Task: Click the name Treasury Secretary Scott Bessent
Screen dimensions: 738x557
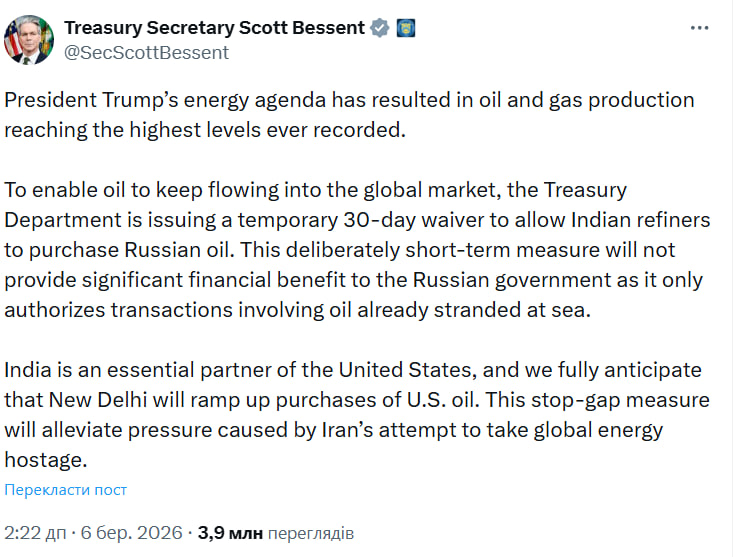Action: coord(214,28)
